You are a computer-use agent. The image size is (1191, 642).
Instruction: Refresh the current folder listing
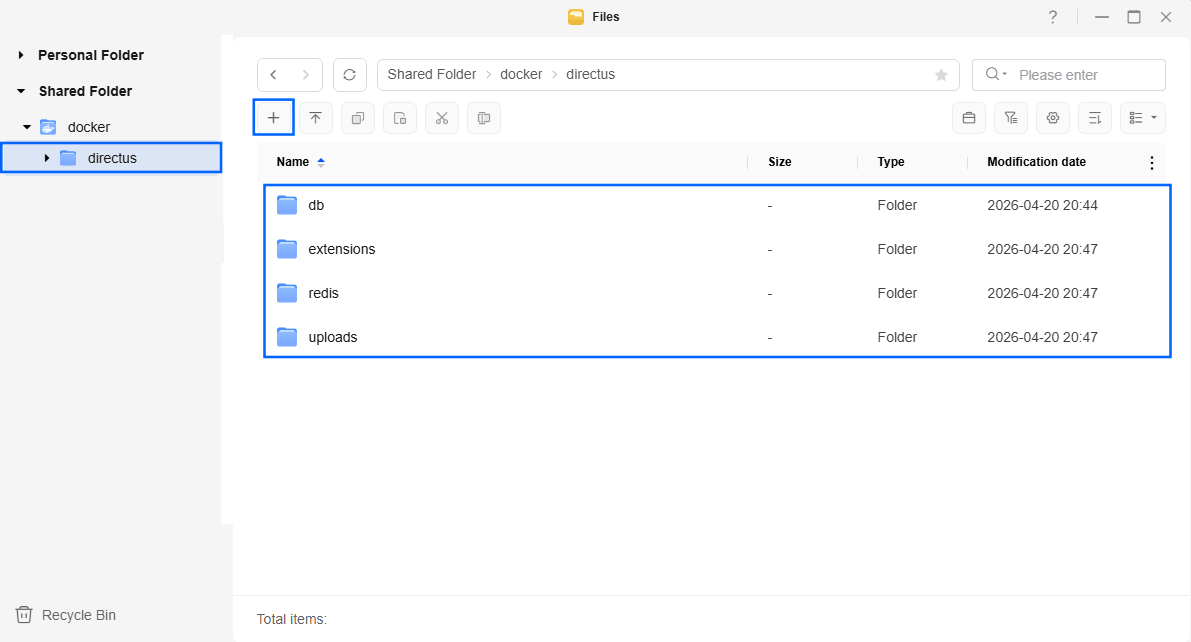349,75
